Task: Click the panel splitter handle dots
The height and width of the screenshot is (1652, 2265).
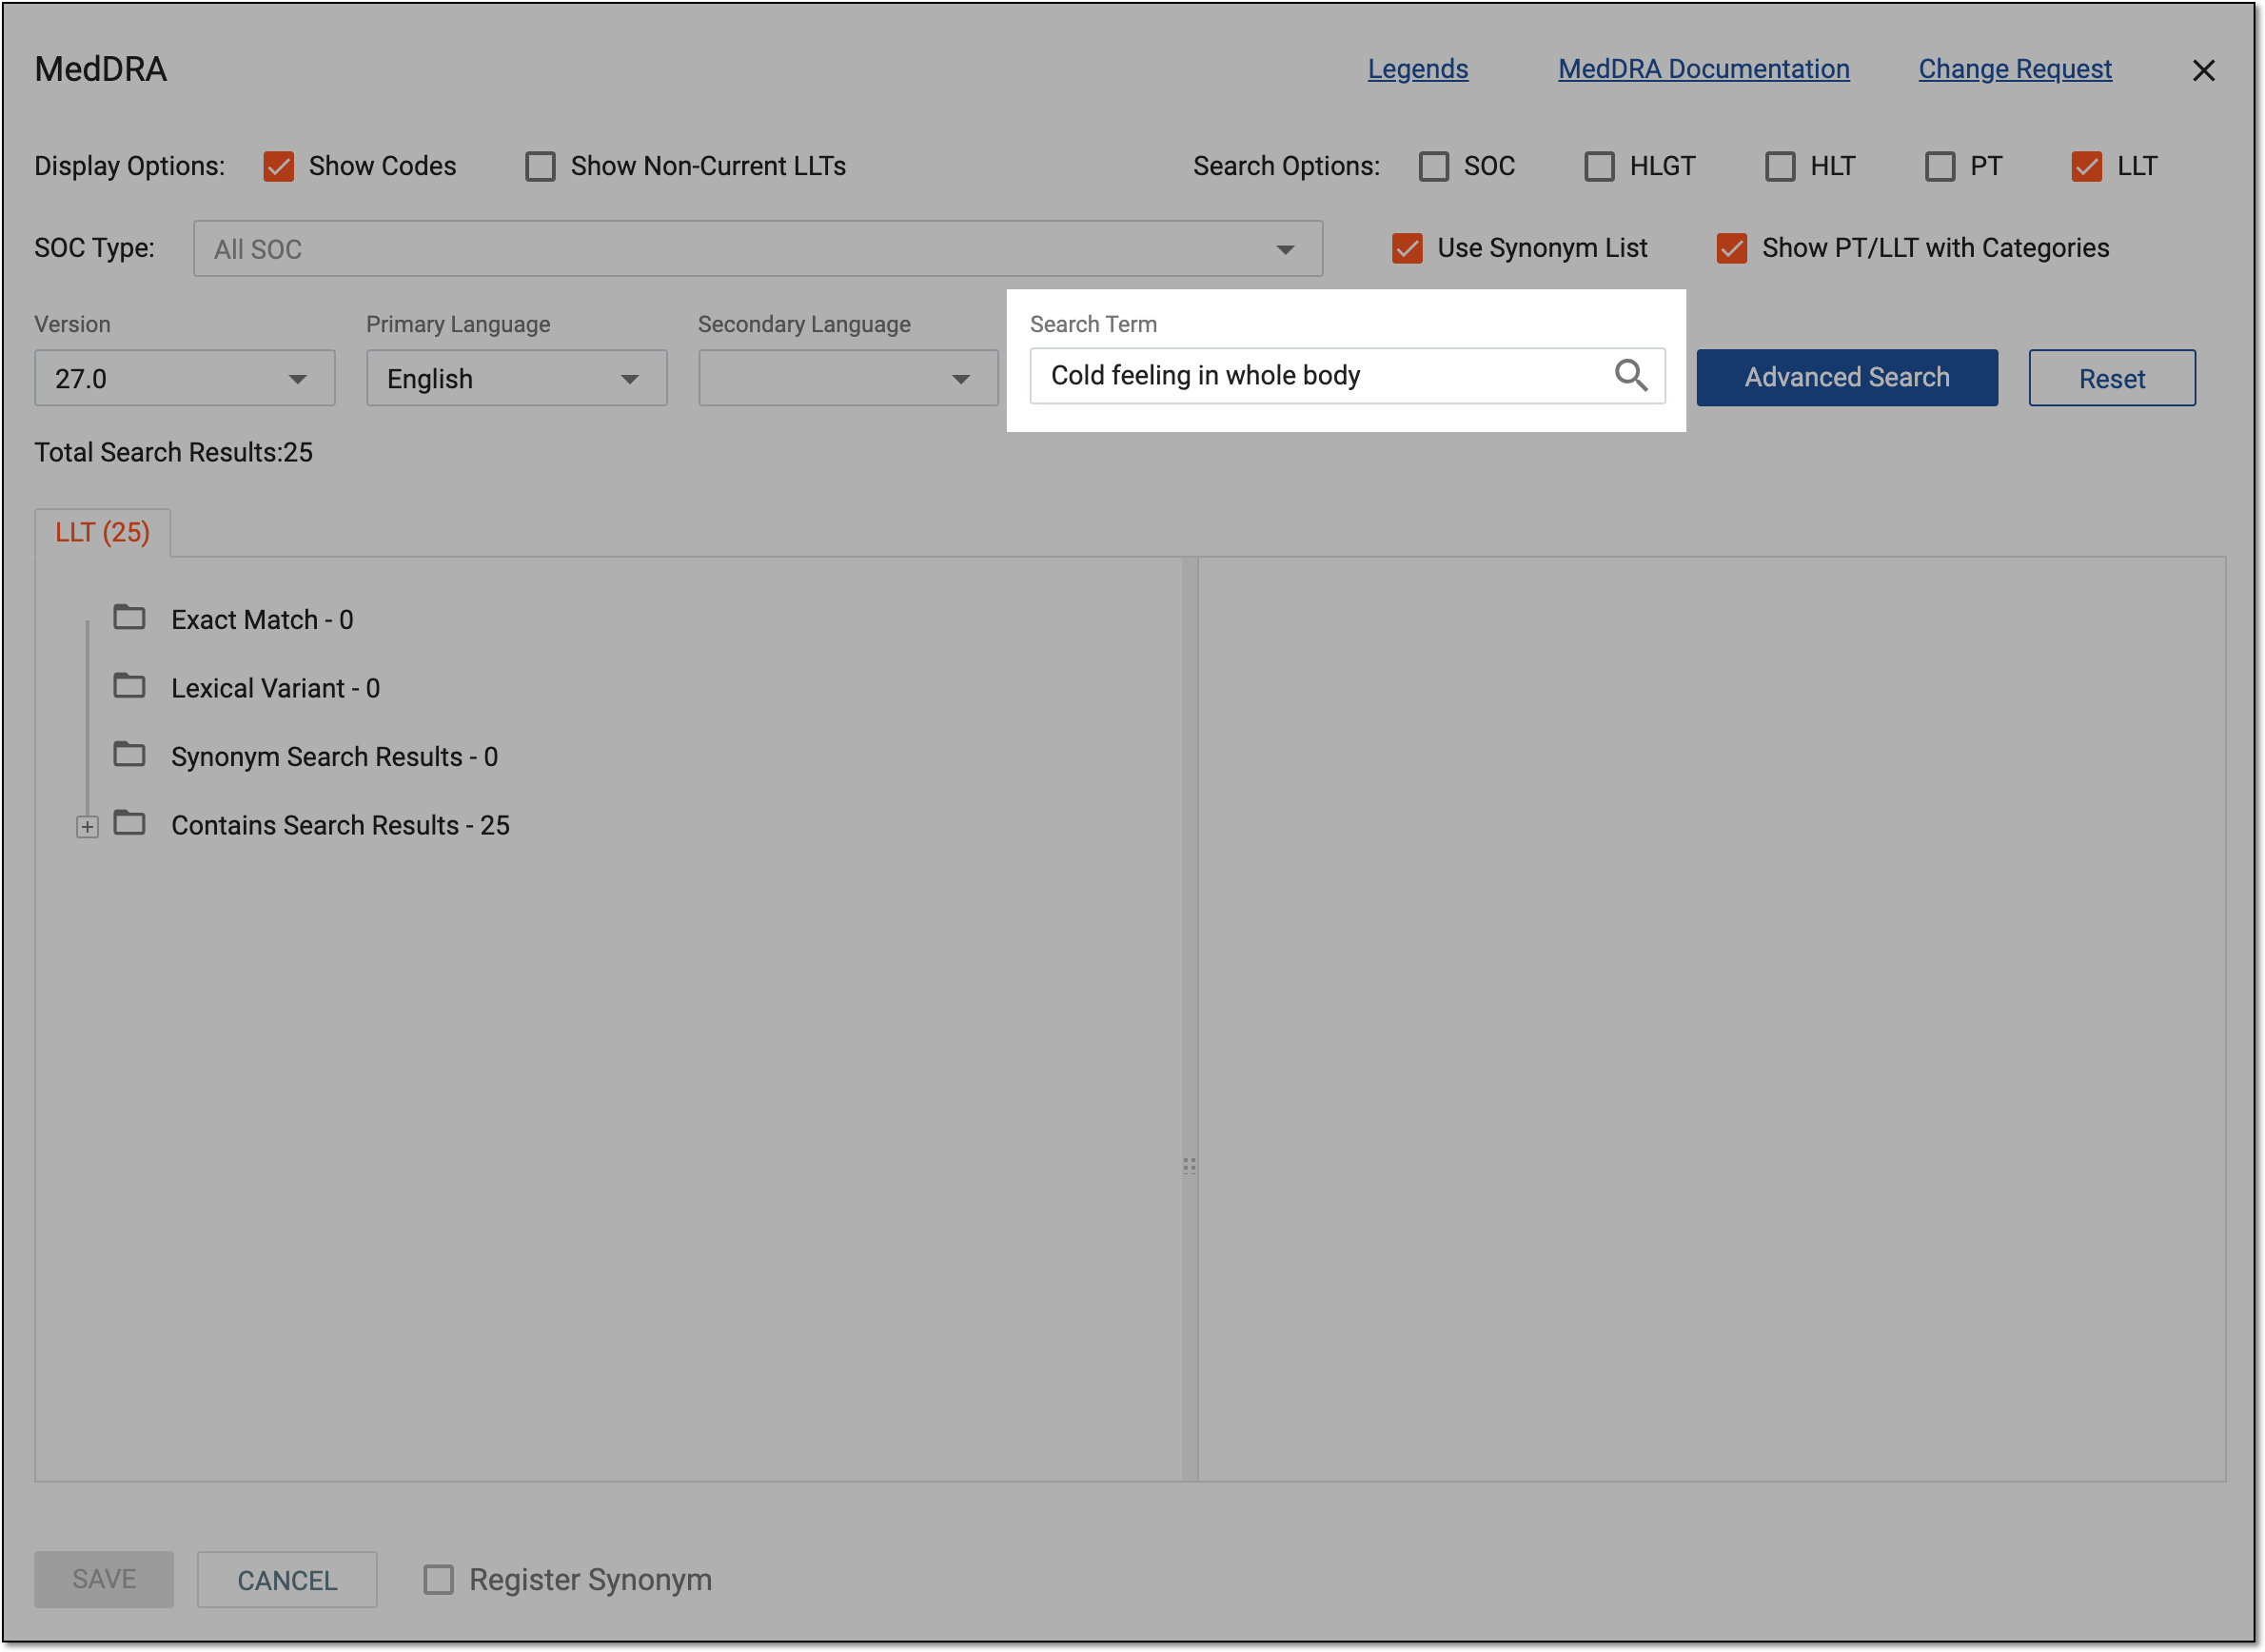Action: coord(1188,1165)
